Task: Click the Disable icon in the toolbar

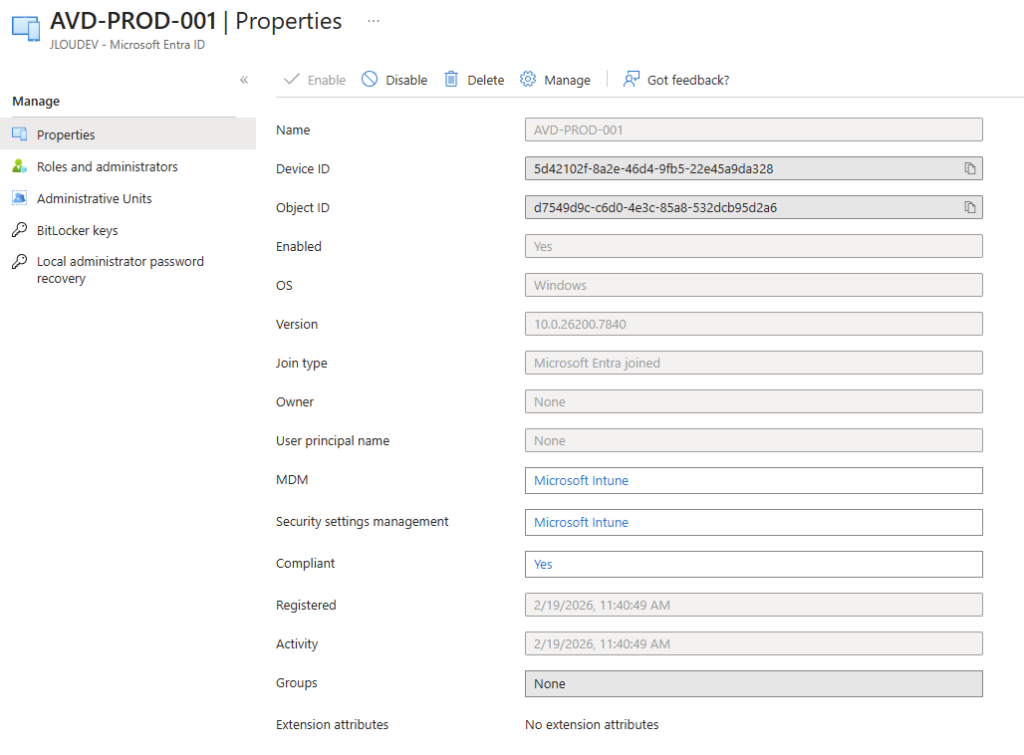Action: tap(370, 80)
